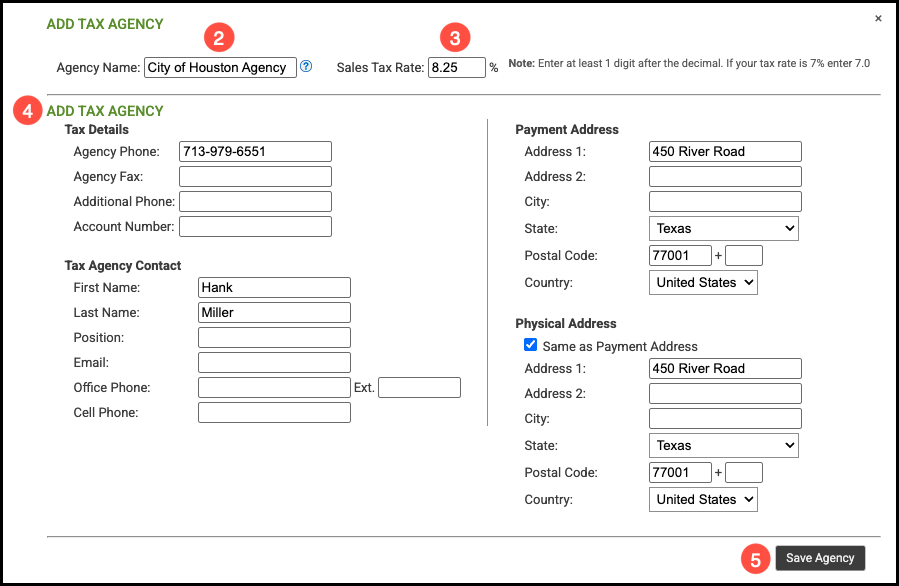
Task: Click the Payment Address City field
Action: tap(725, 201)
